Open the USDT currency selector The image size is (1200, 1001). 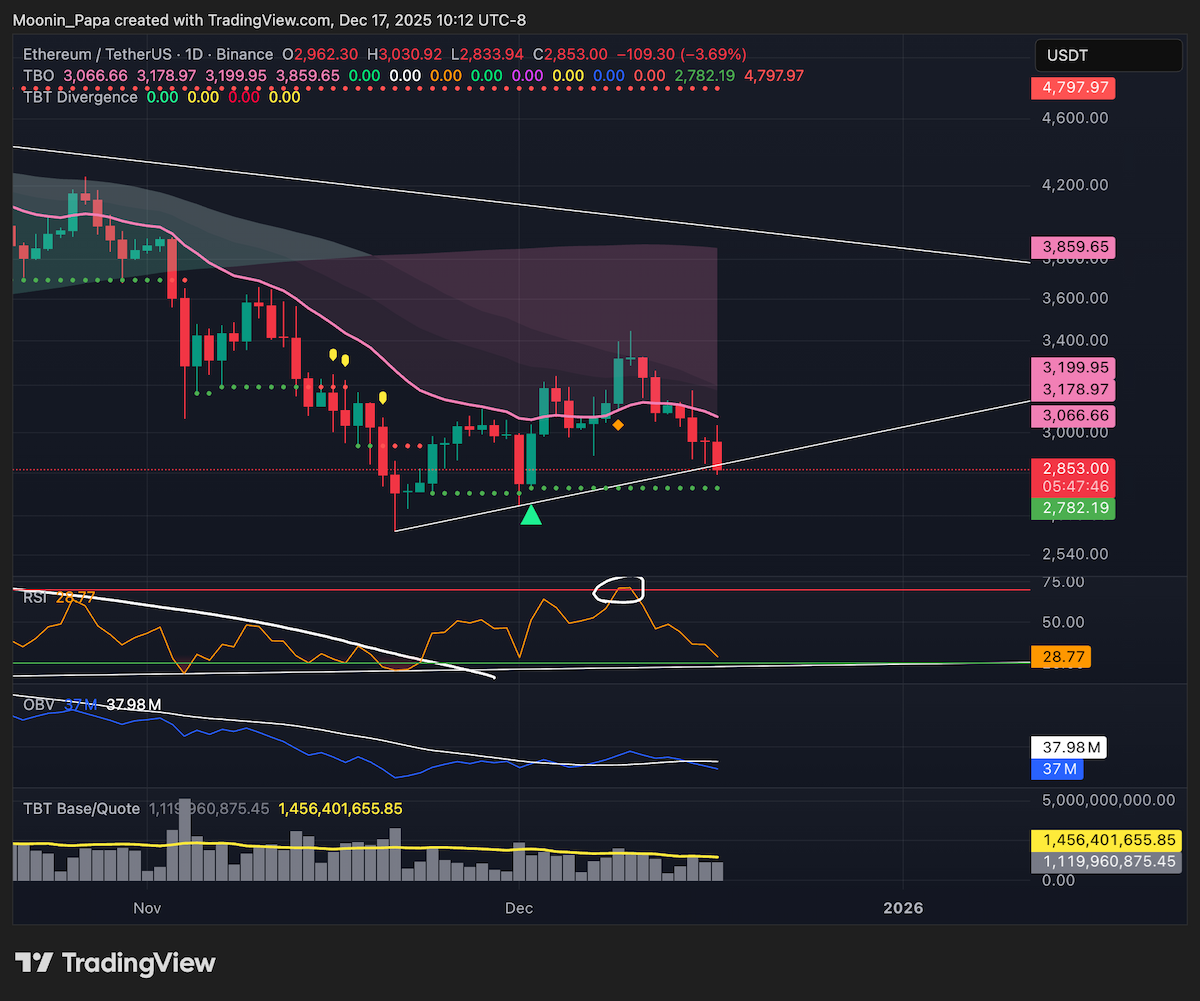click(x=1108, y=57)
